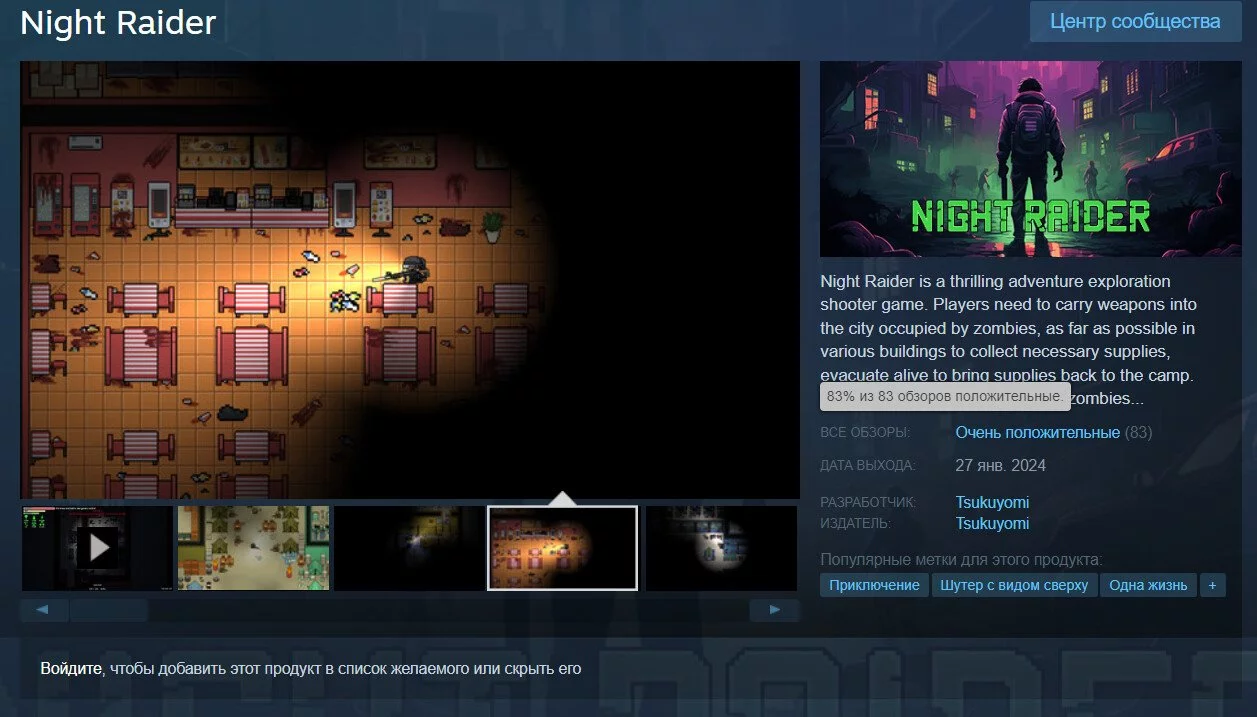Click the left arrow of thumbnail strip

point(44,610)
